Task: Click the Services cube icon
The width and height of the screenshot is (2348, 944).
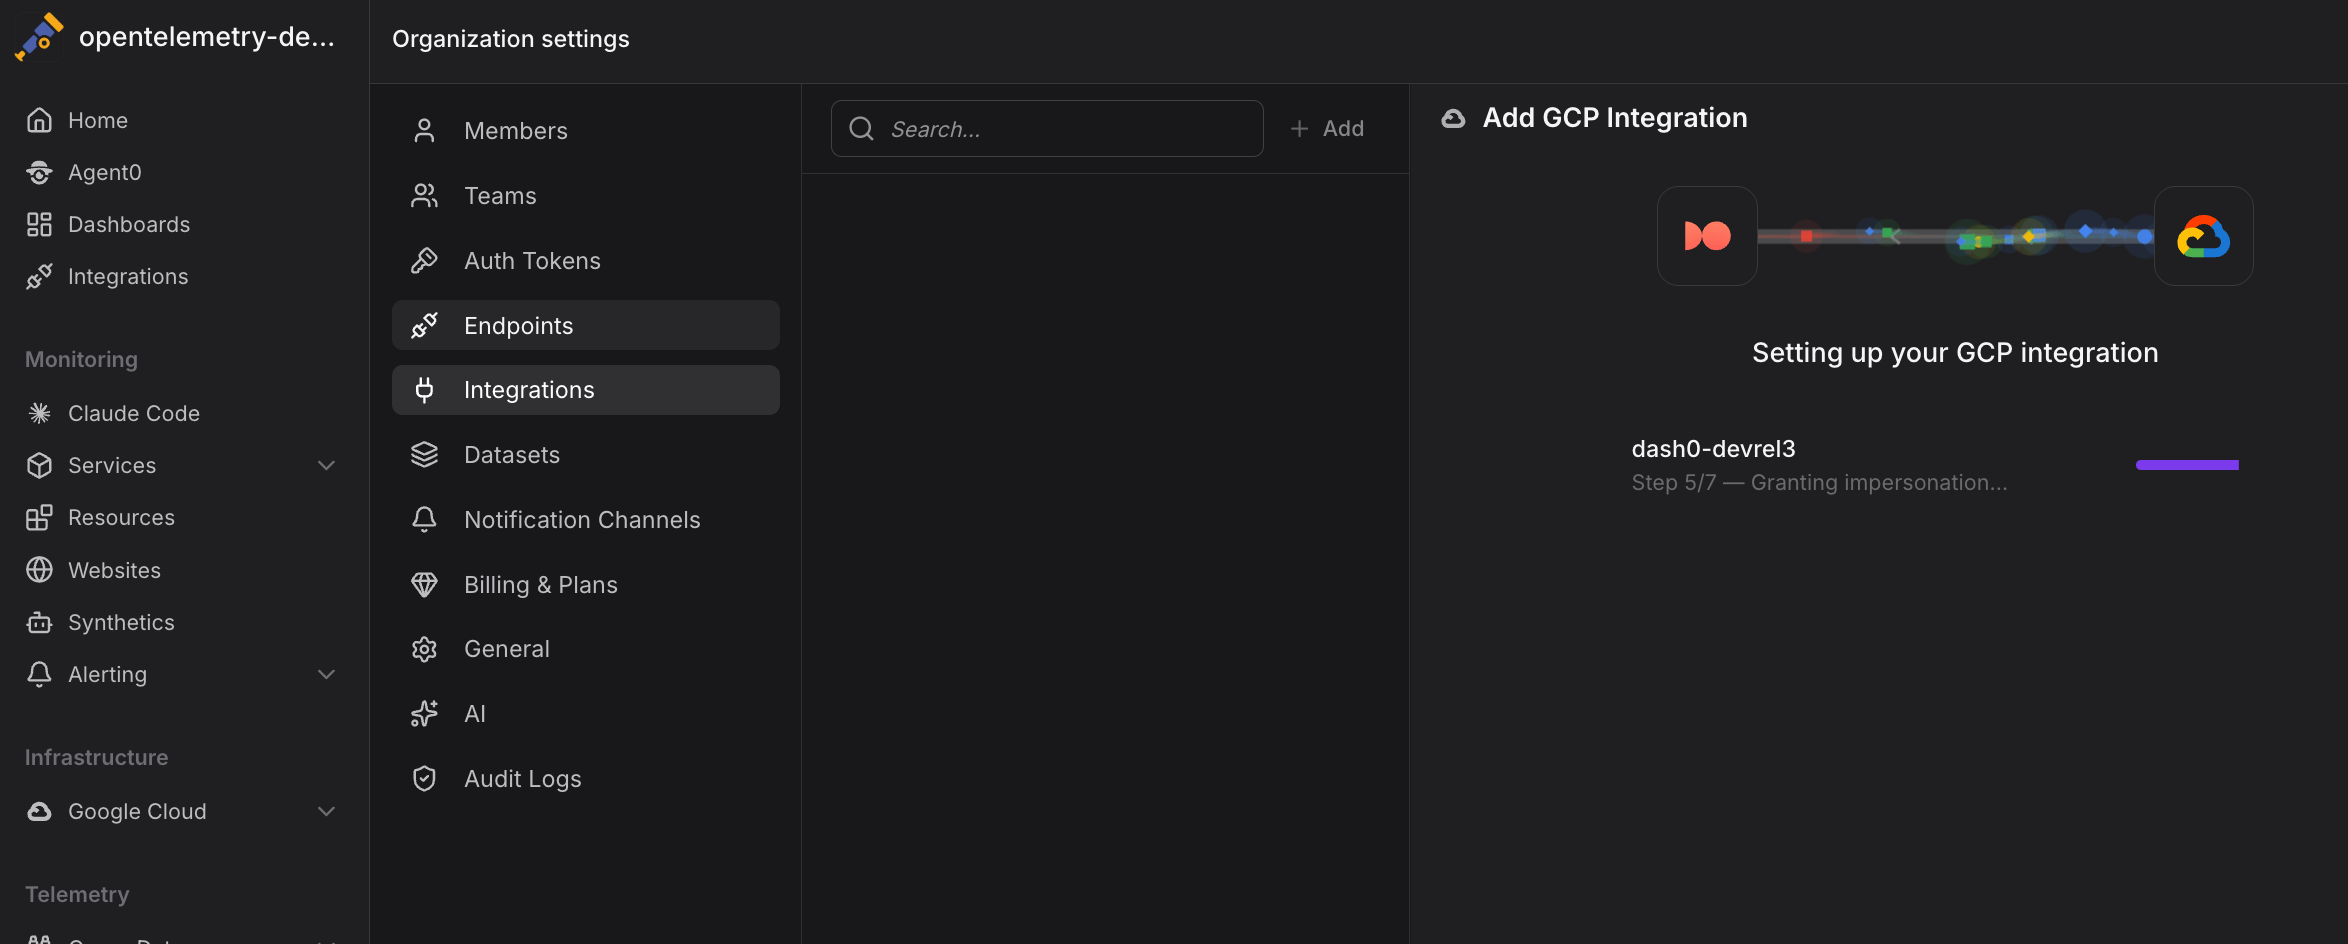Action: [39, 465]
